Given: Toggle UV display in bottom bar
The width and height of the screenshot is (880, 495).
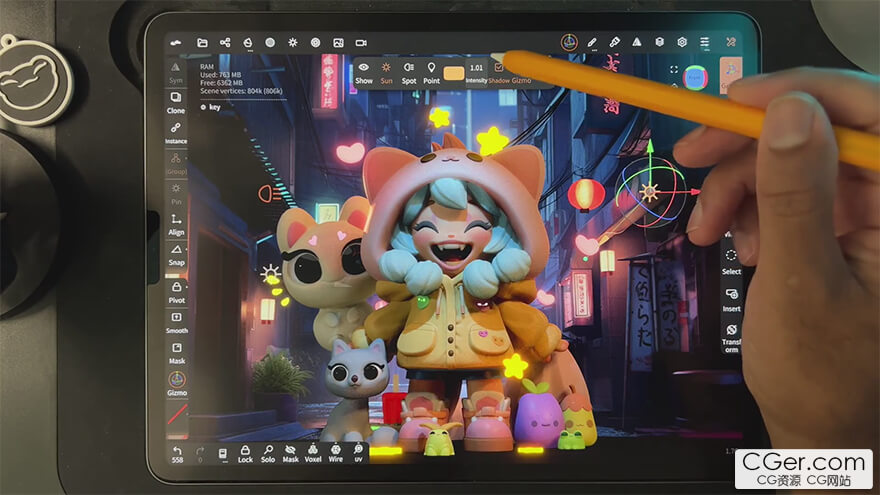Looking at the screenshot, I should point(358,453).
